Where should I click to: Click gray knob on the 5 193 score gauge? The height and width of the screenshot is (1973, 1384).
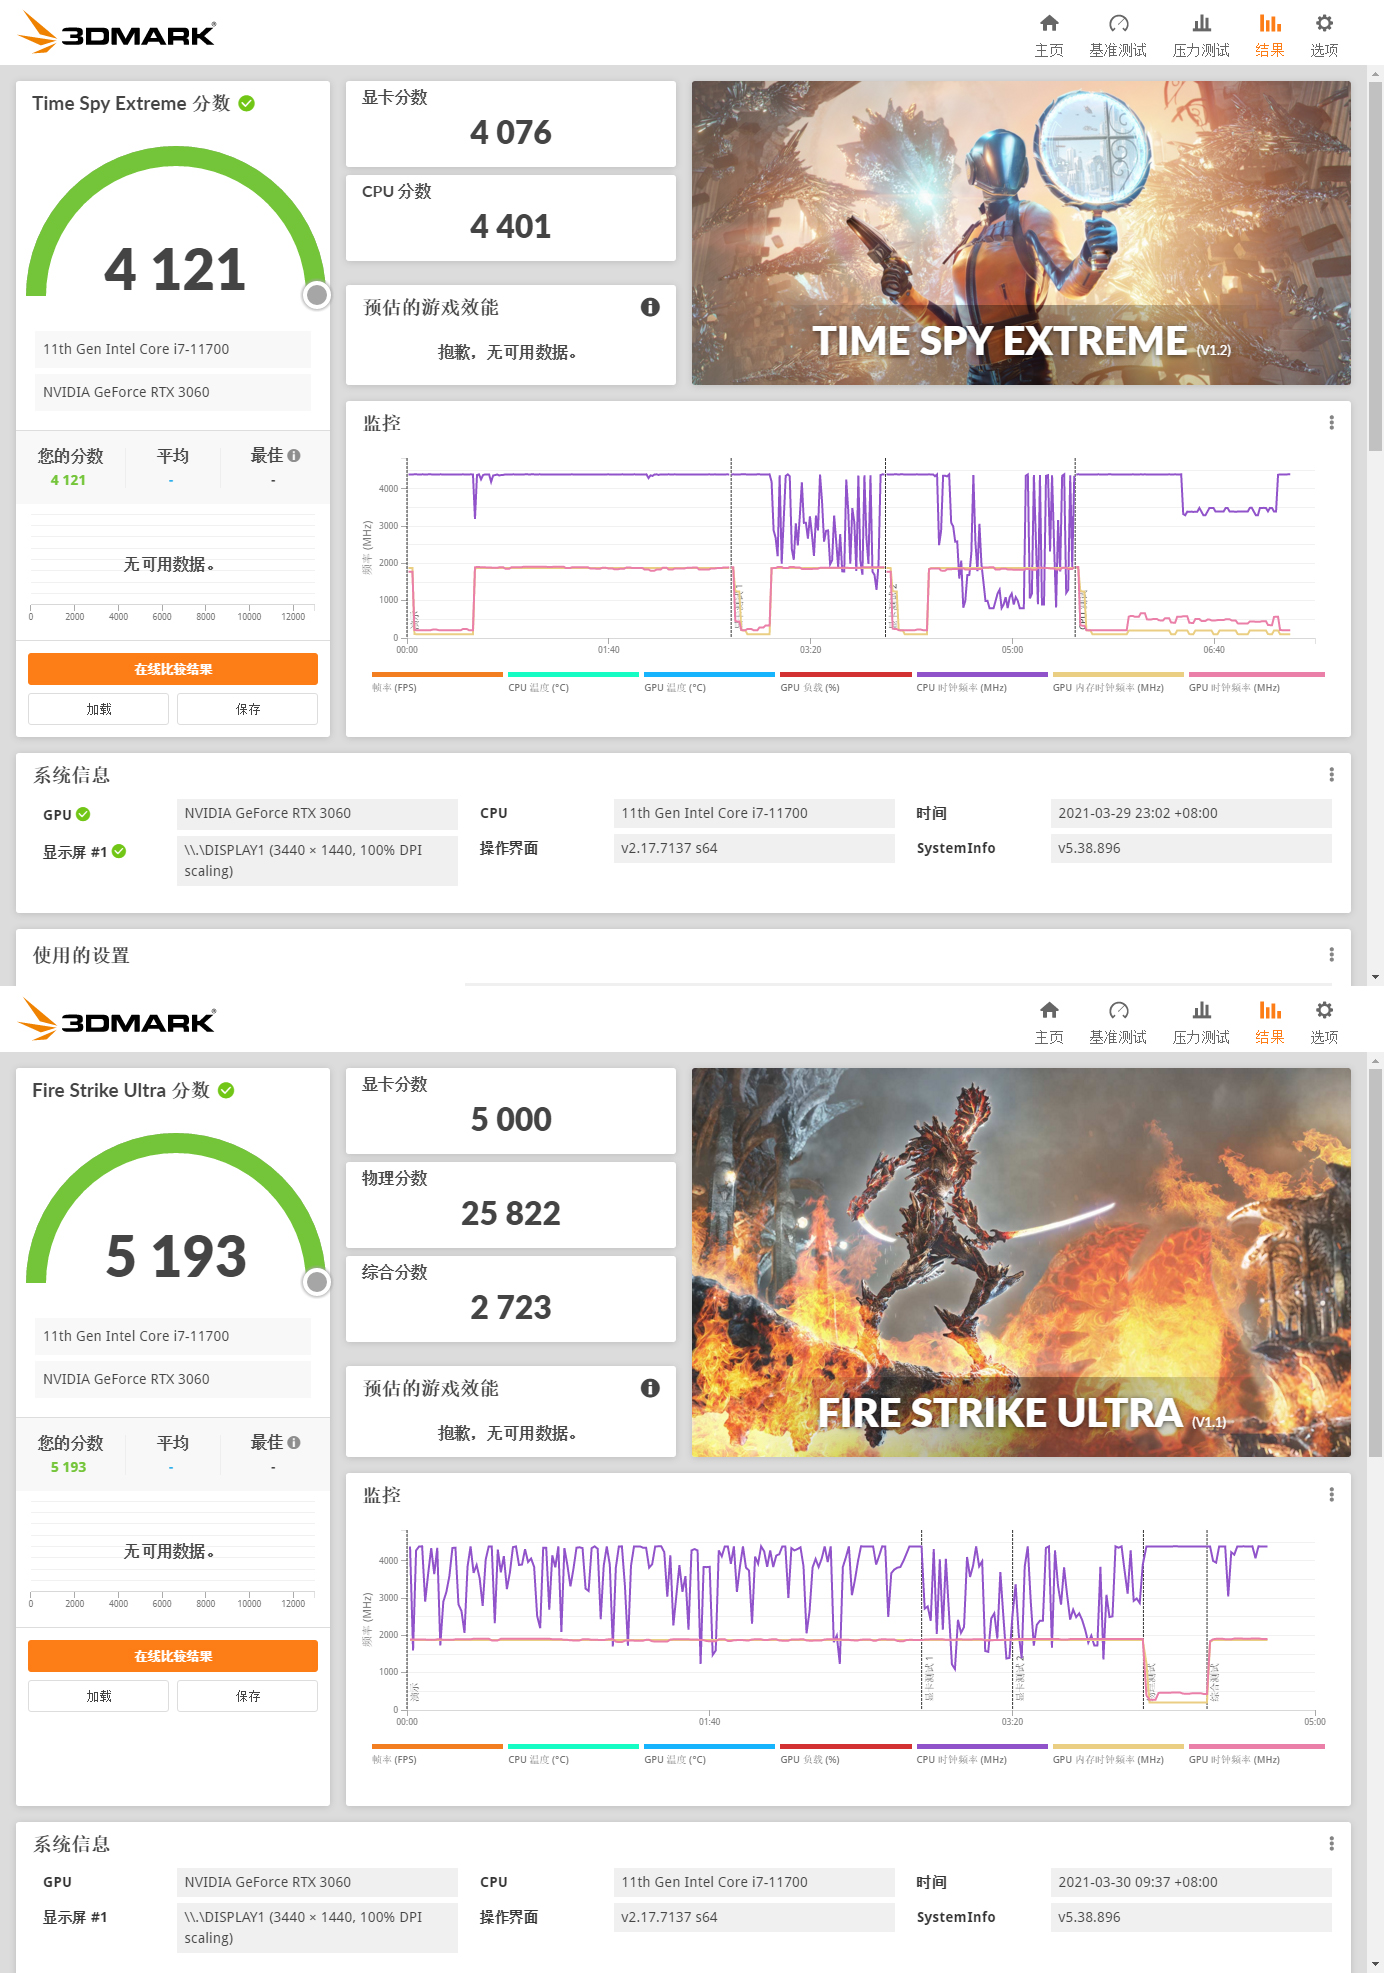tap(317, 1281)
